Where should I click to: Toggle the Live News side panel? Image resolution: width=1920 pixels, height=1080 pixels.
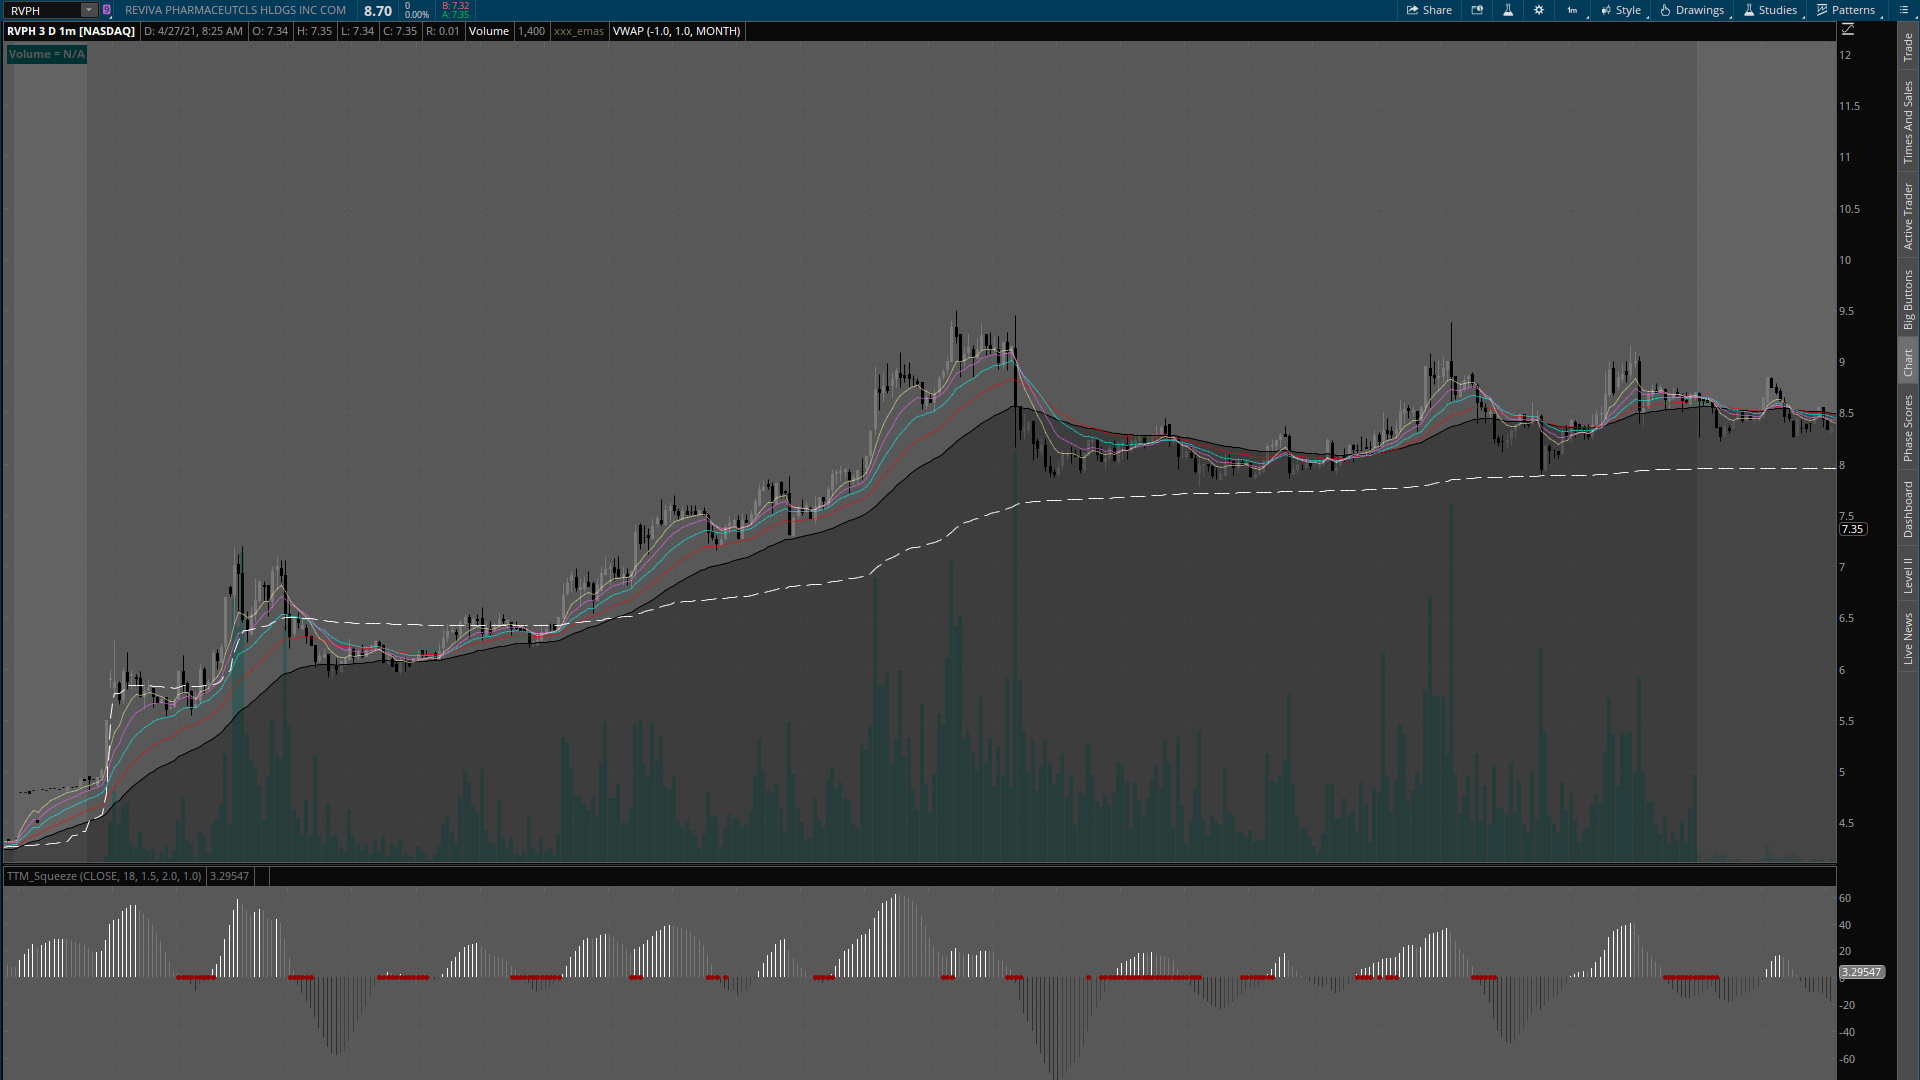(x=1908, y=639)
